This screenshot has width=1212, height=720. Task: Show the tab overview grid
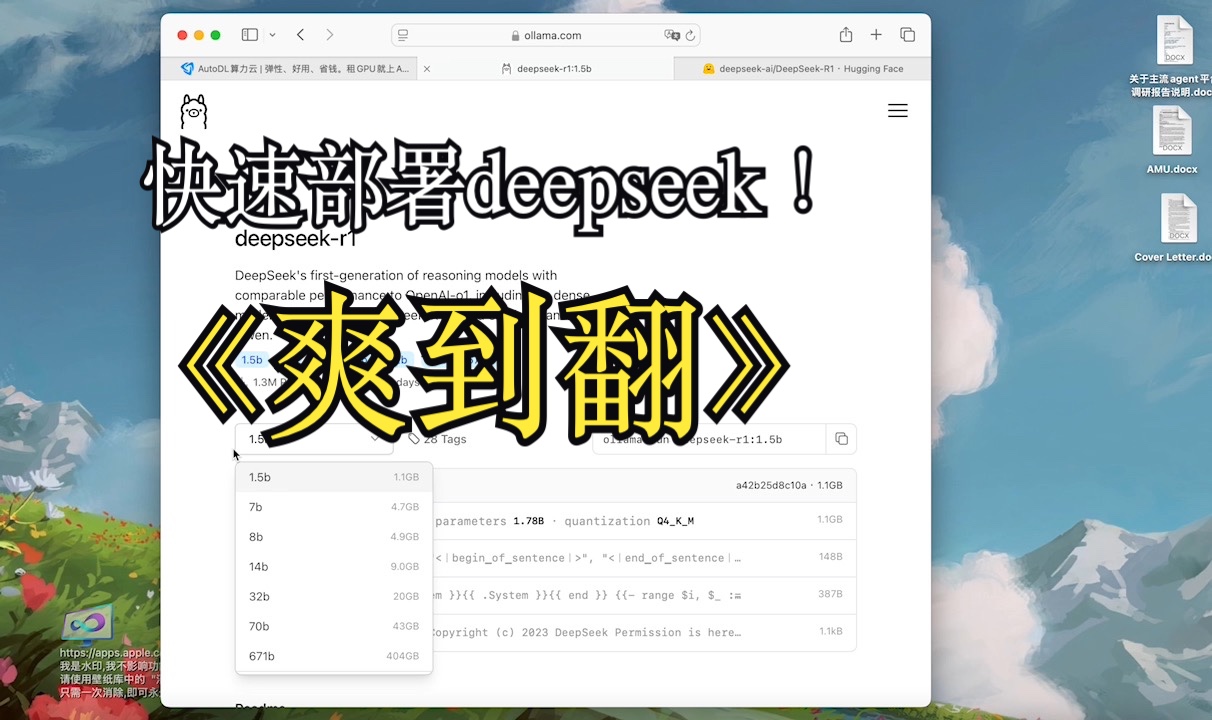(908, 34)
